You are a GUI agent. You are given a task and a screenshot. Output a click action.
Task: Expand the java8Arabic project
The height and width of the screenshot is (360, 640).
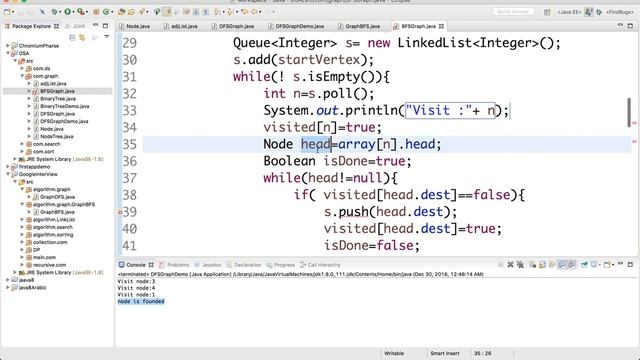pos(8,288)
